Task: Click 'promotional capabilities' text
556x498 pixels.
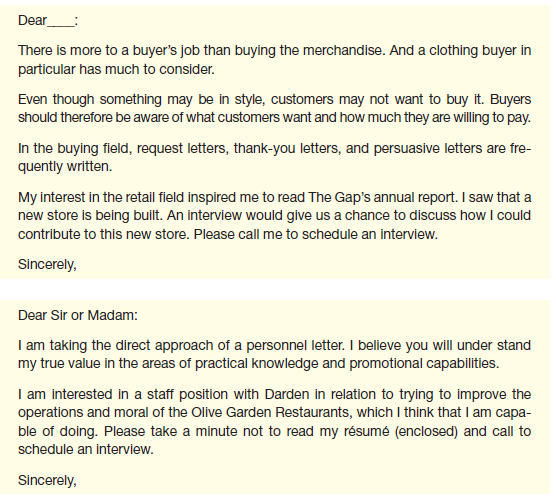Action: point(424,364)
